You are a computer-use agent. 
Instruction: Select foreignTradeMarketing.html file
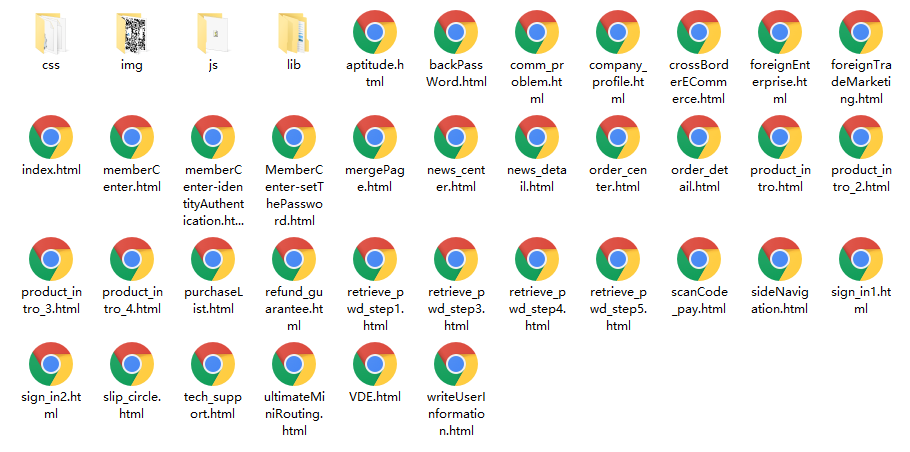[x=861, y=32]
